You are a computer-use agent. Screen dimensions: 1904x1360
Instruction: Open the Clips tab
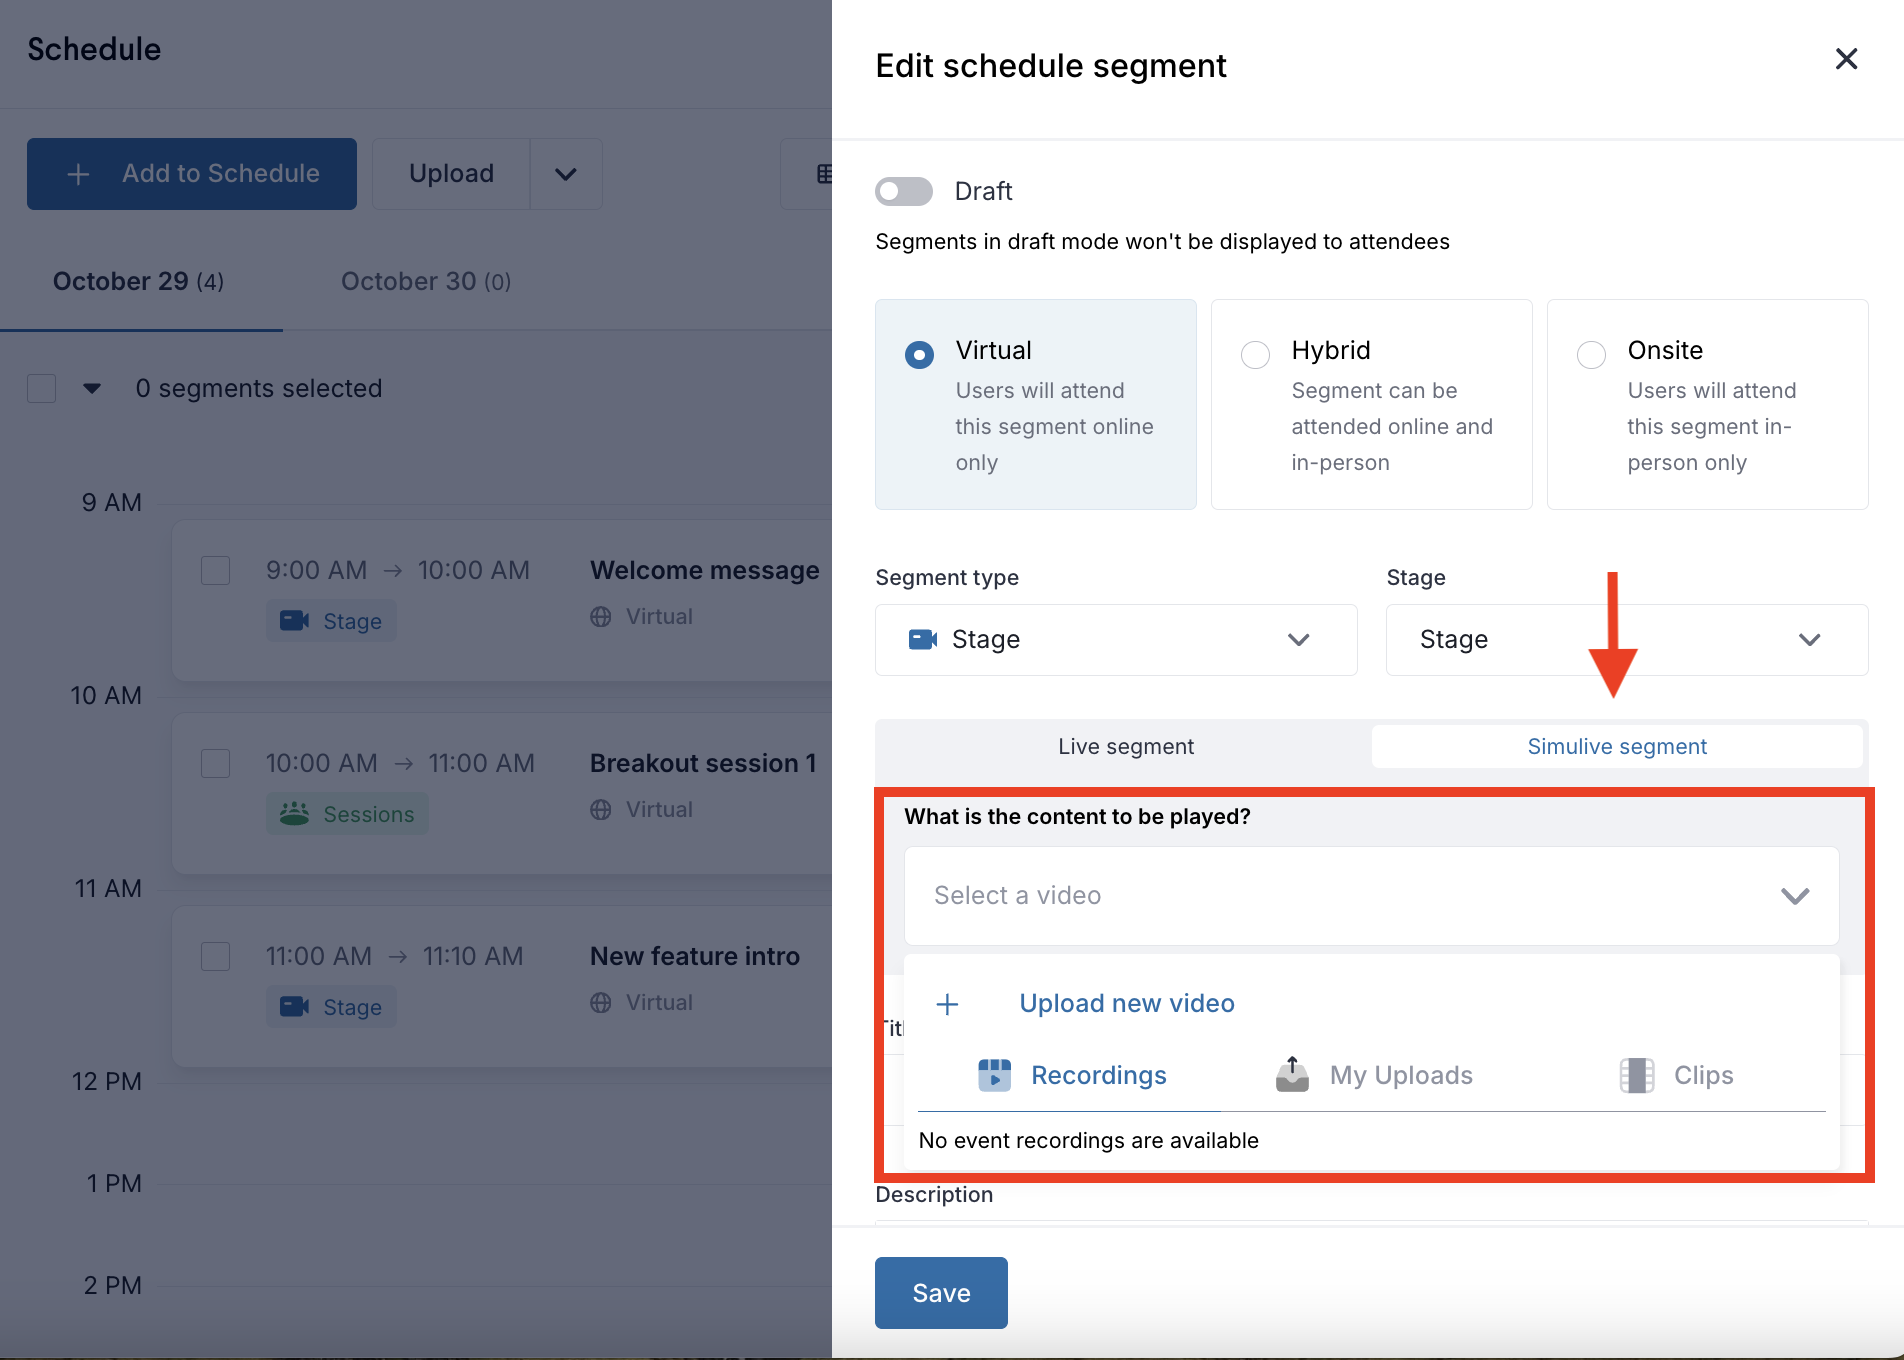(1675, 1075)
